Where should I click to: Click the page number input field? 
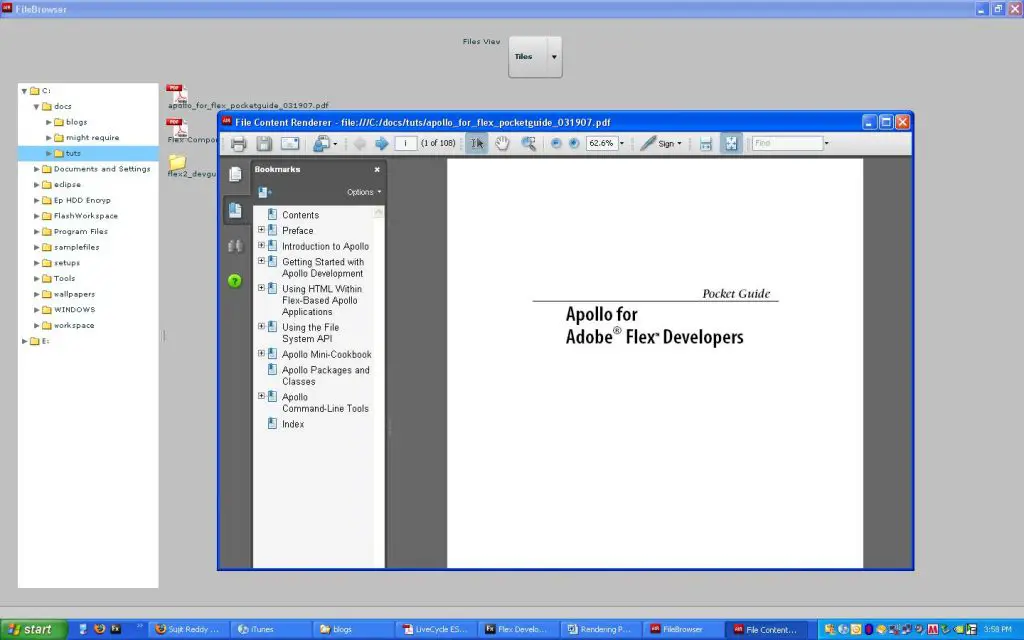pyautogui.click(x=406, y=143)
